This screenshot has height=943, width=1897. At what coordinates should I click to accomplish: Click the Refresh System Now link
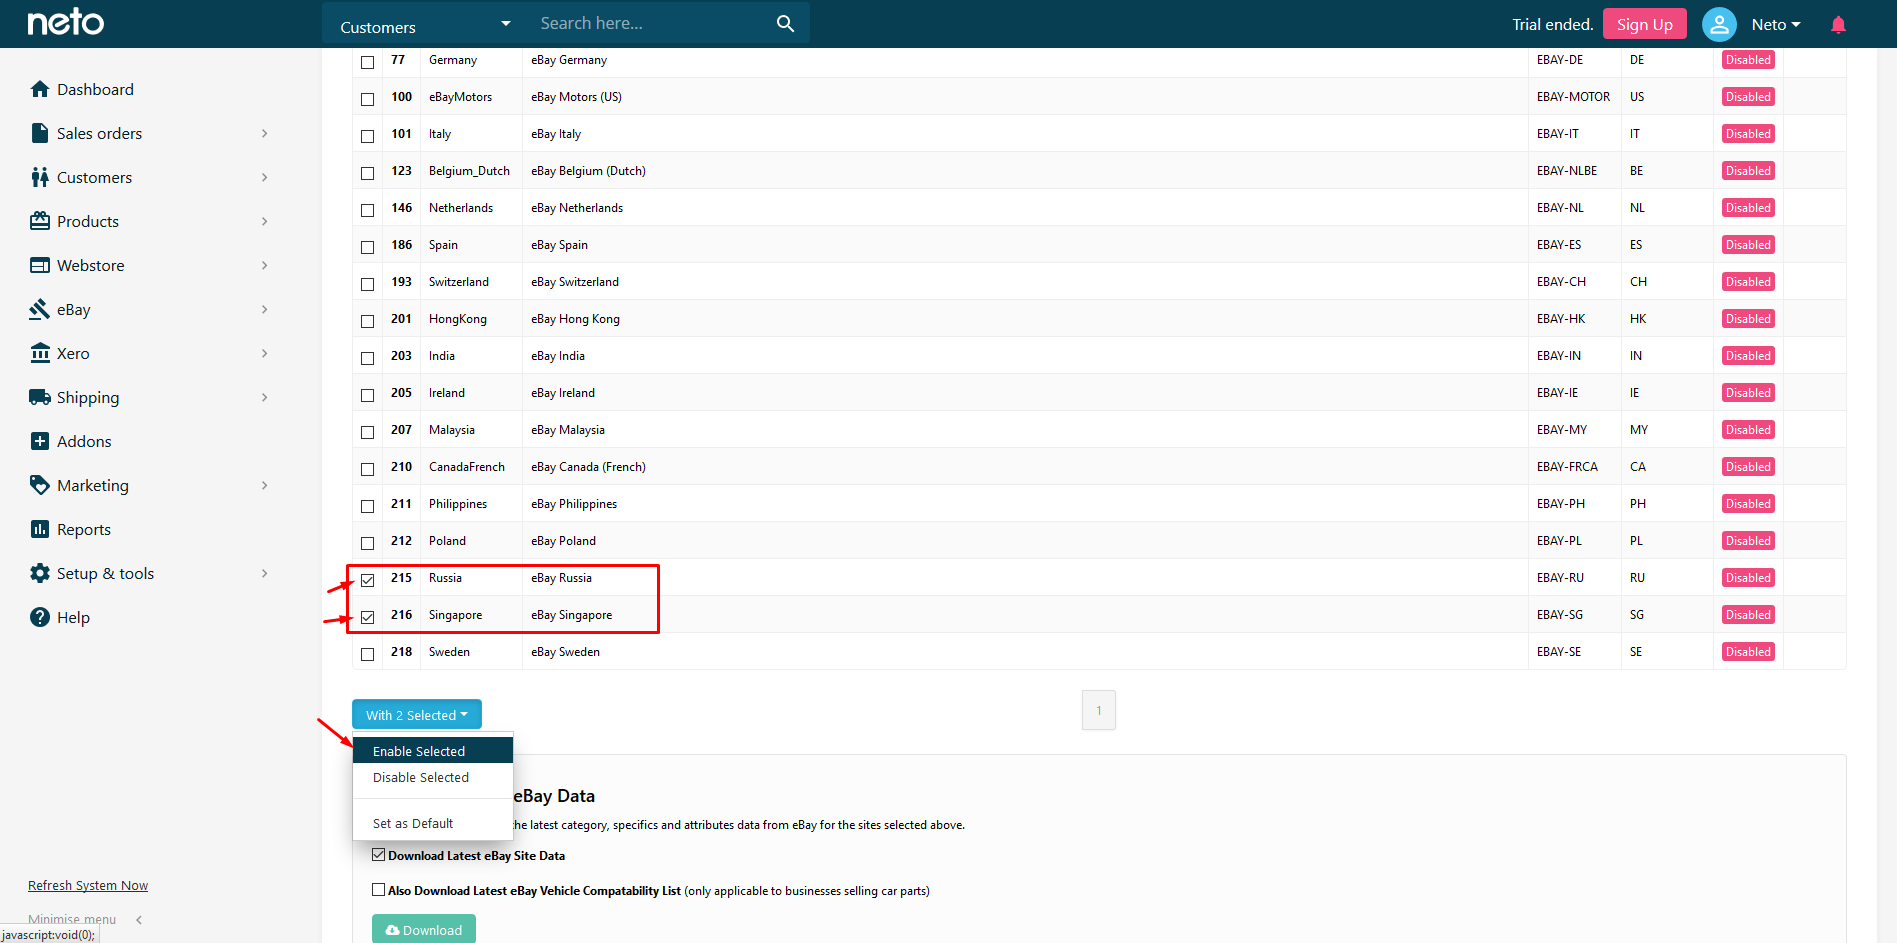[x=88, y=885]
